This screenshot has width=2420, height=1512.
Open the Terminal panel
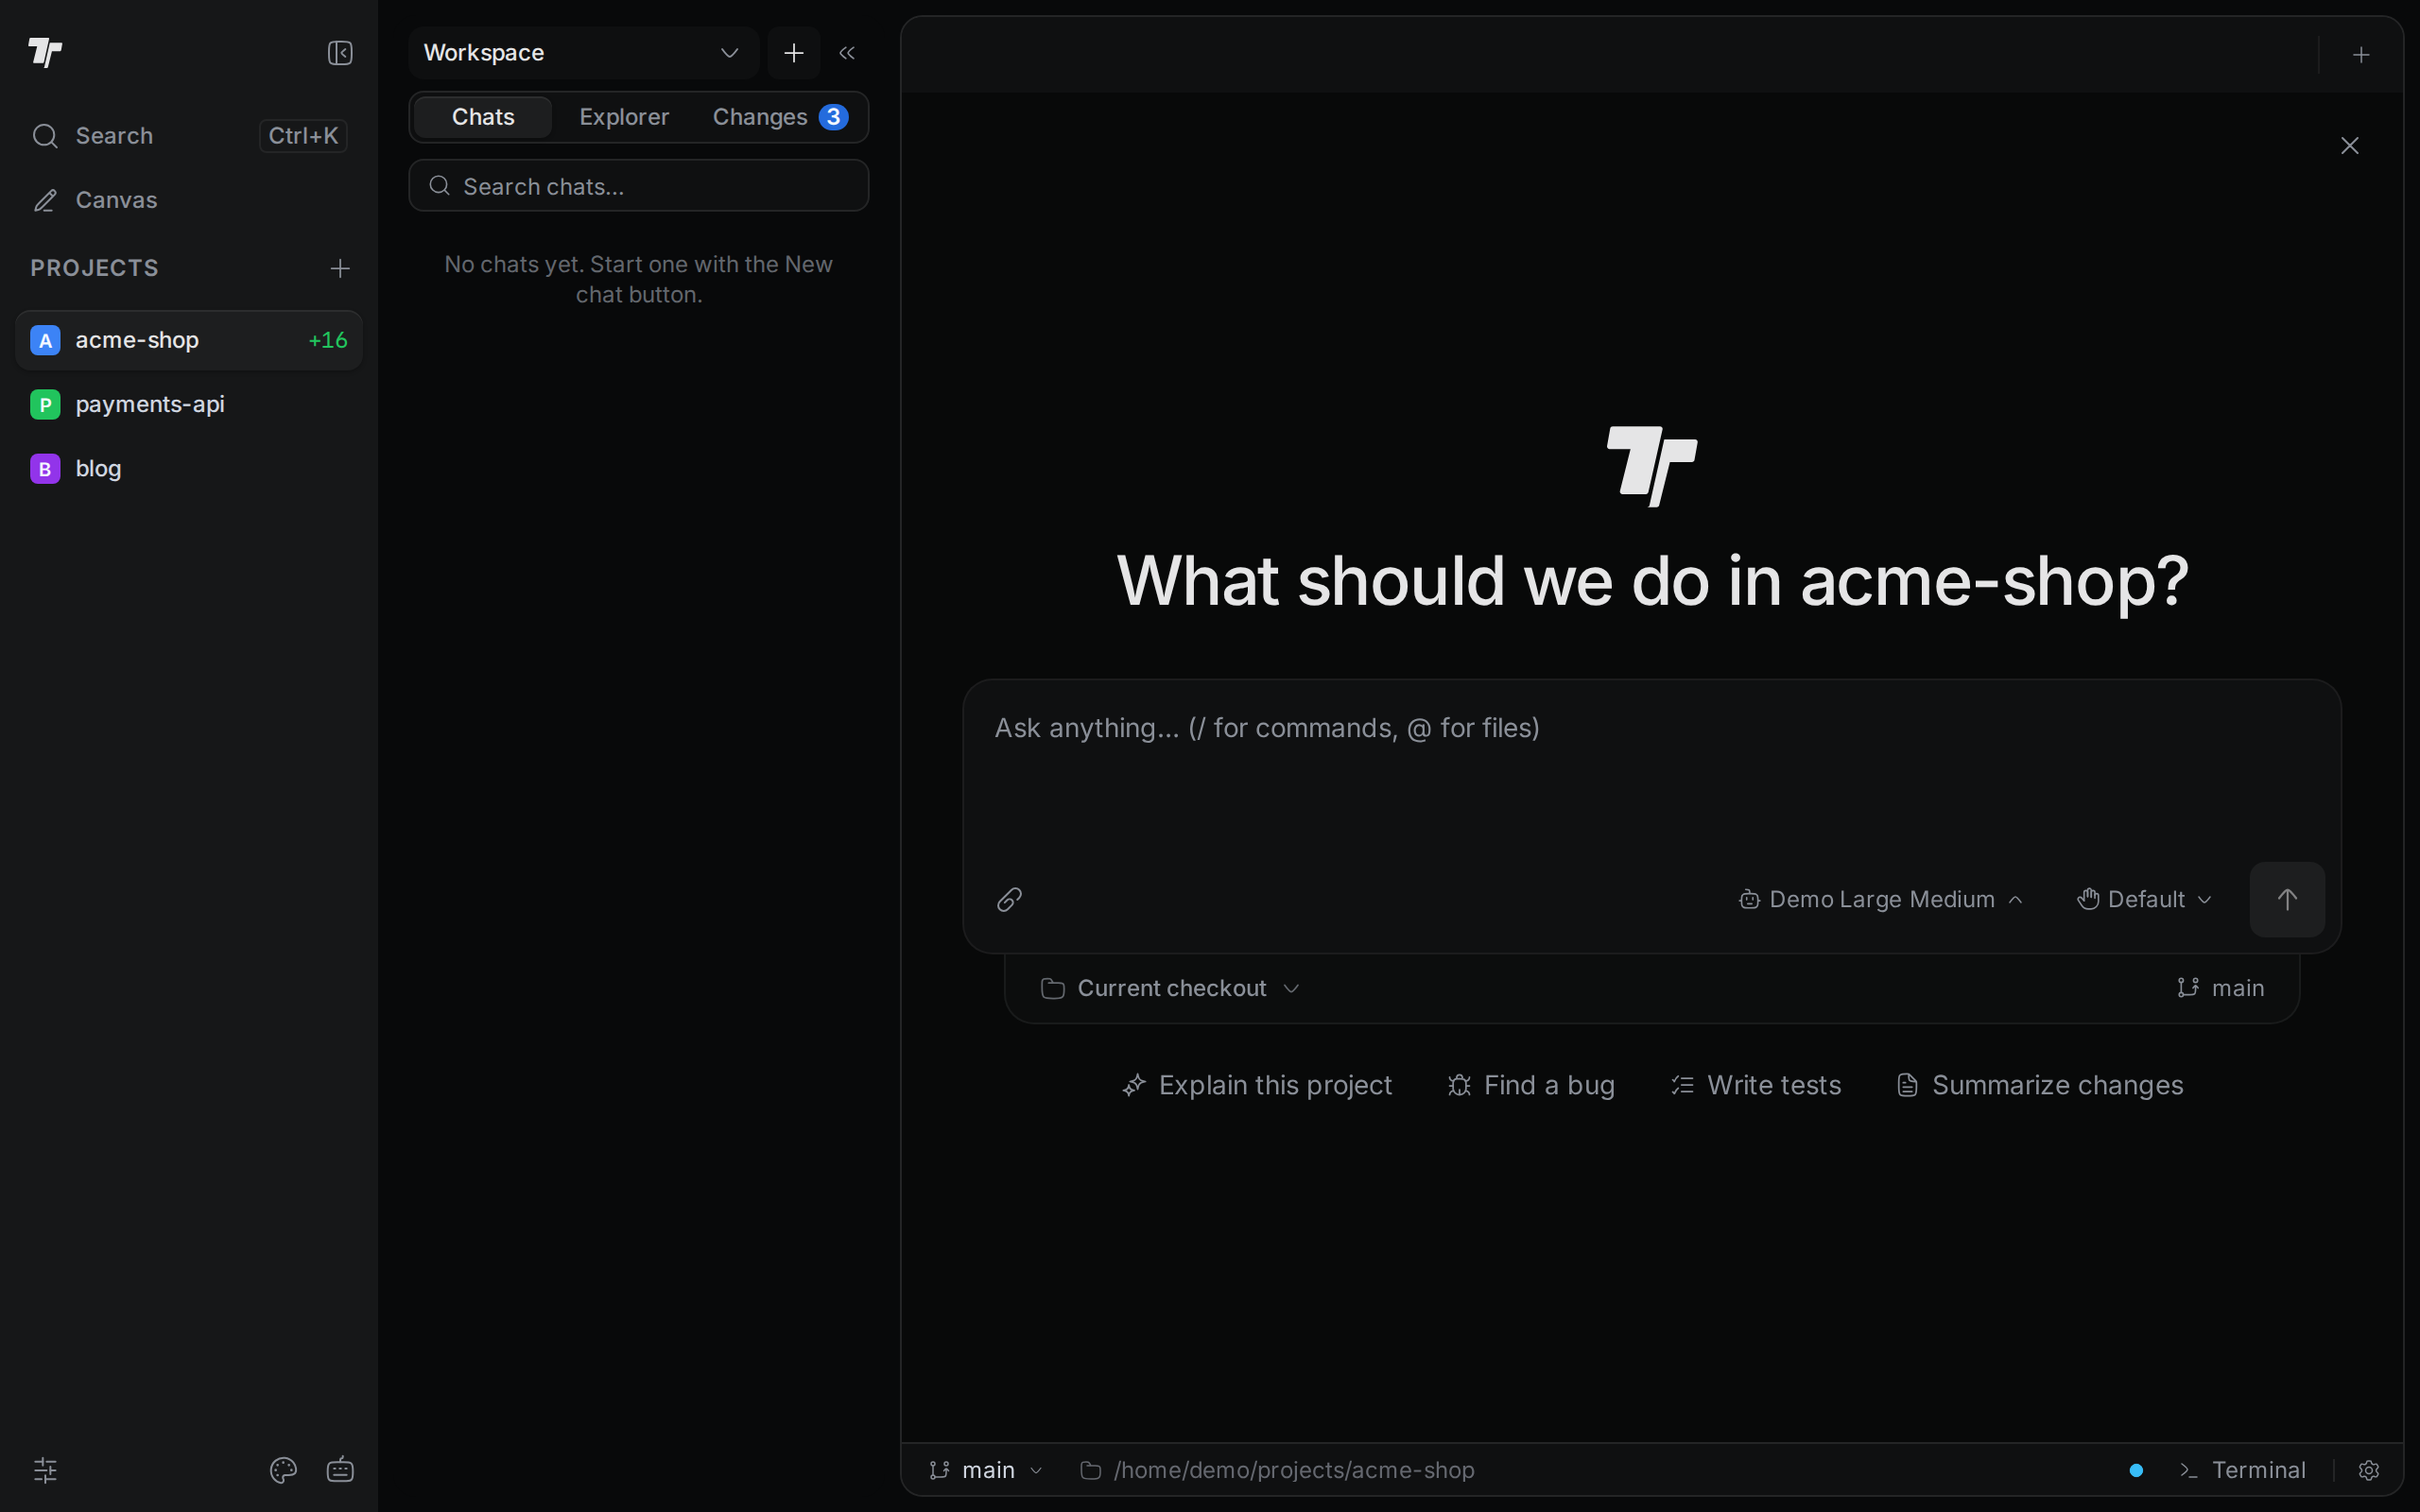[x=2243, y=1470]
